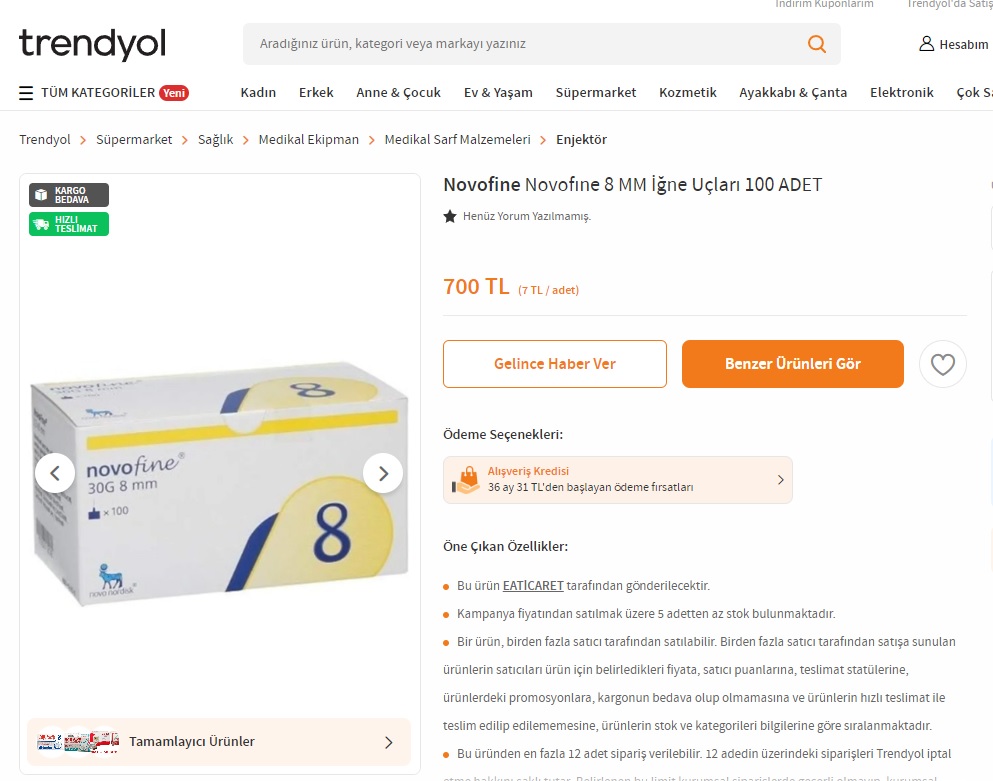Expand Tamamlayıcı Ürünler section

click(x=219, y=742)
